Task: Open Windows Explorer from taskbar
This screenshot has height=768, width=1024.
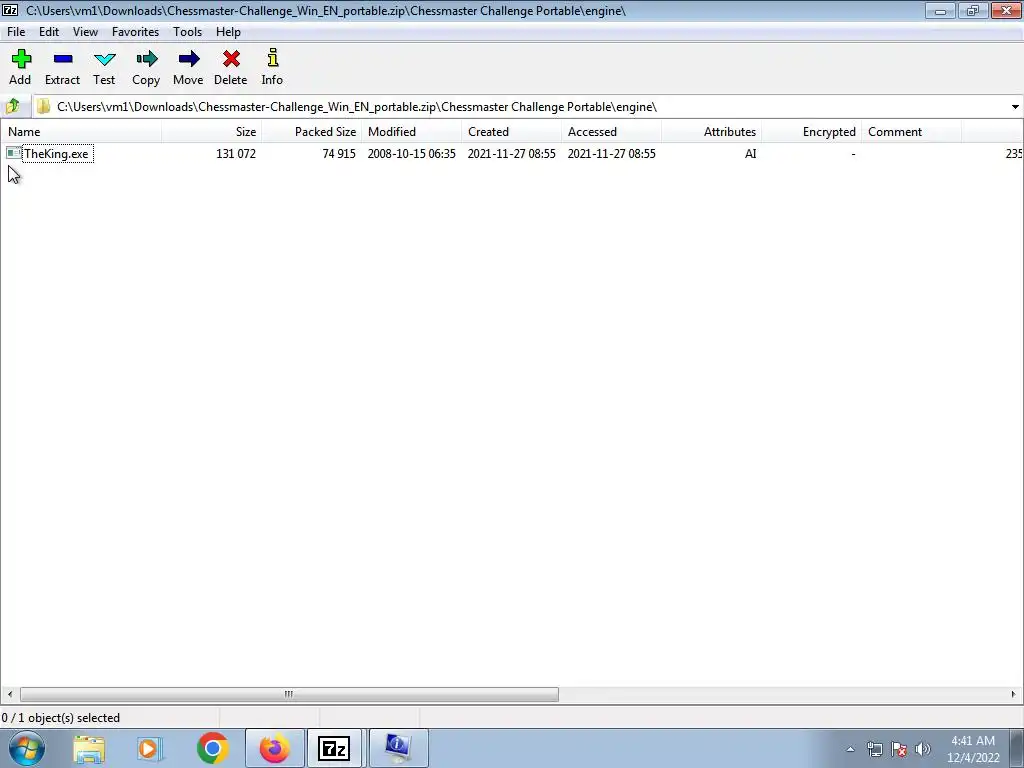Action: [89, 748]
